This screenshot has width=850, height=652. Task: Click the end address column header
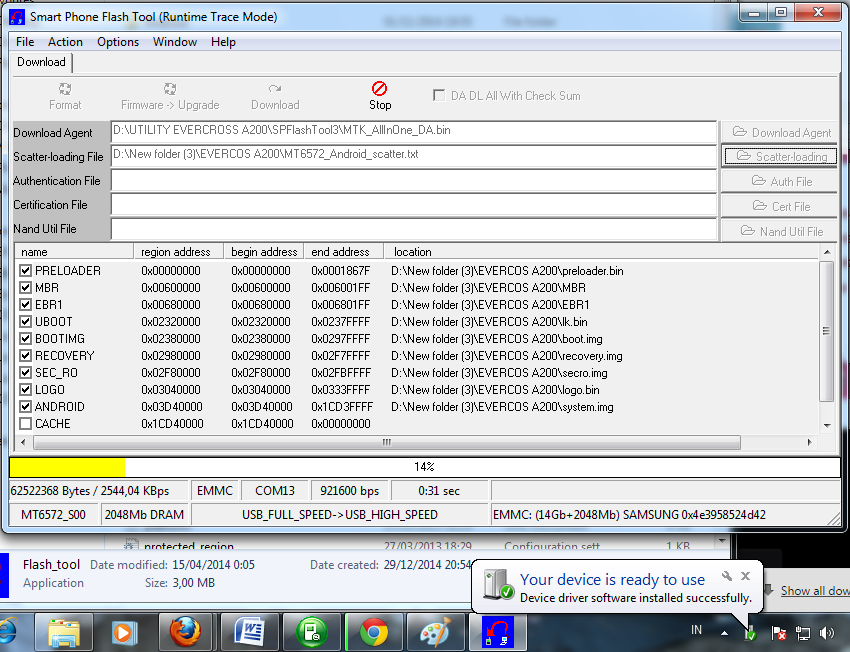click(x=344, y=252)
